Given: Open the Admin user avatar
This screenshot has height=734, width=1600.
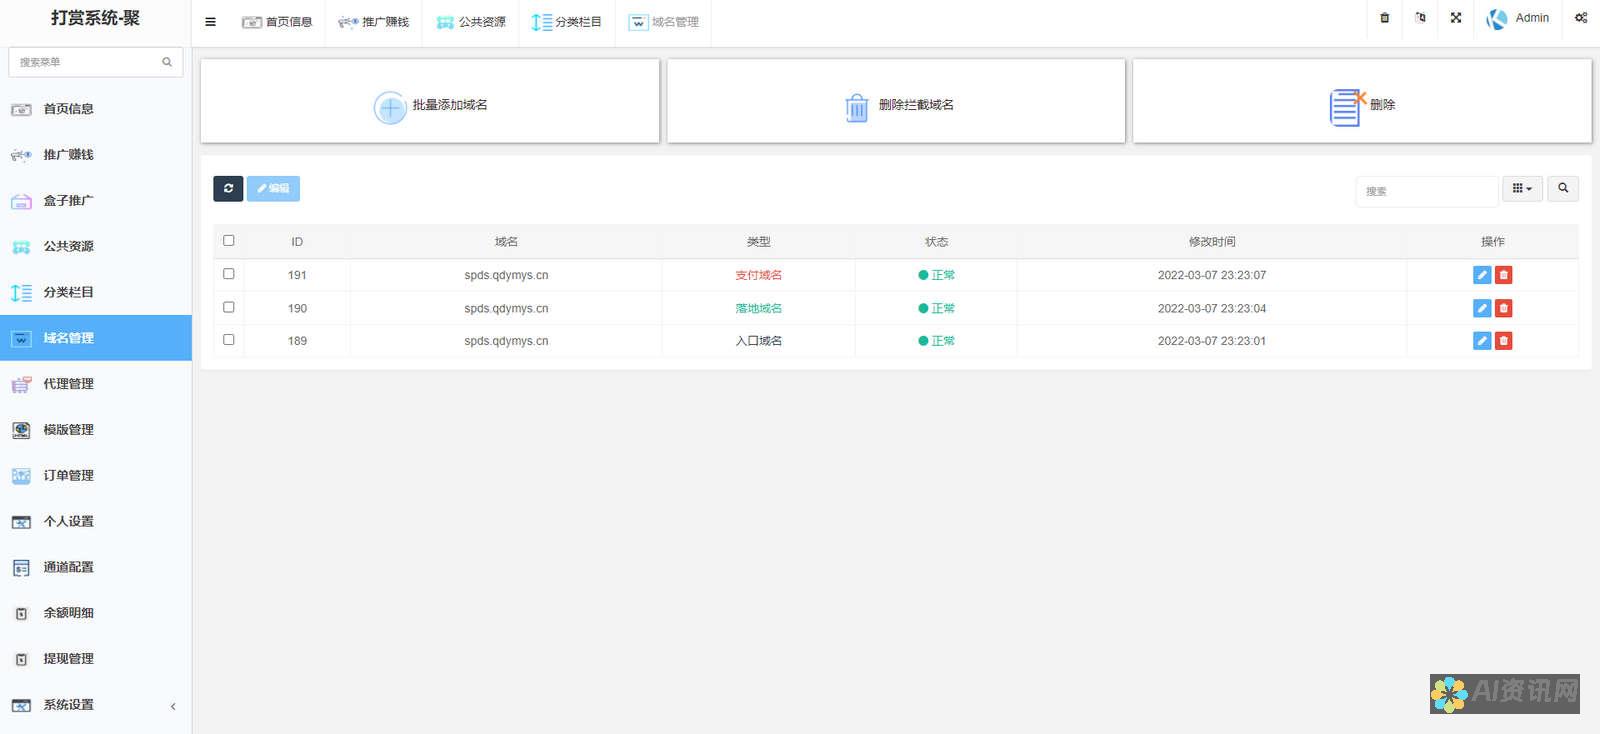Looking at the screenshot, I should coord(1497,19).
